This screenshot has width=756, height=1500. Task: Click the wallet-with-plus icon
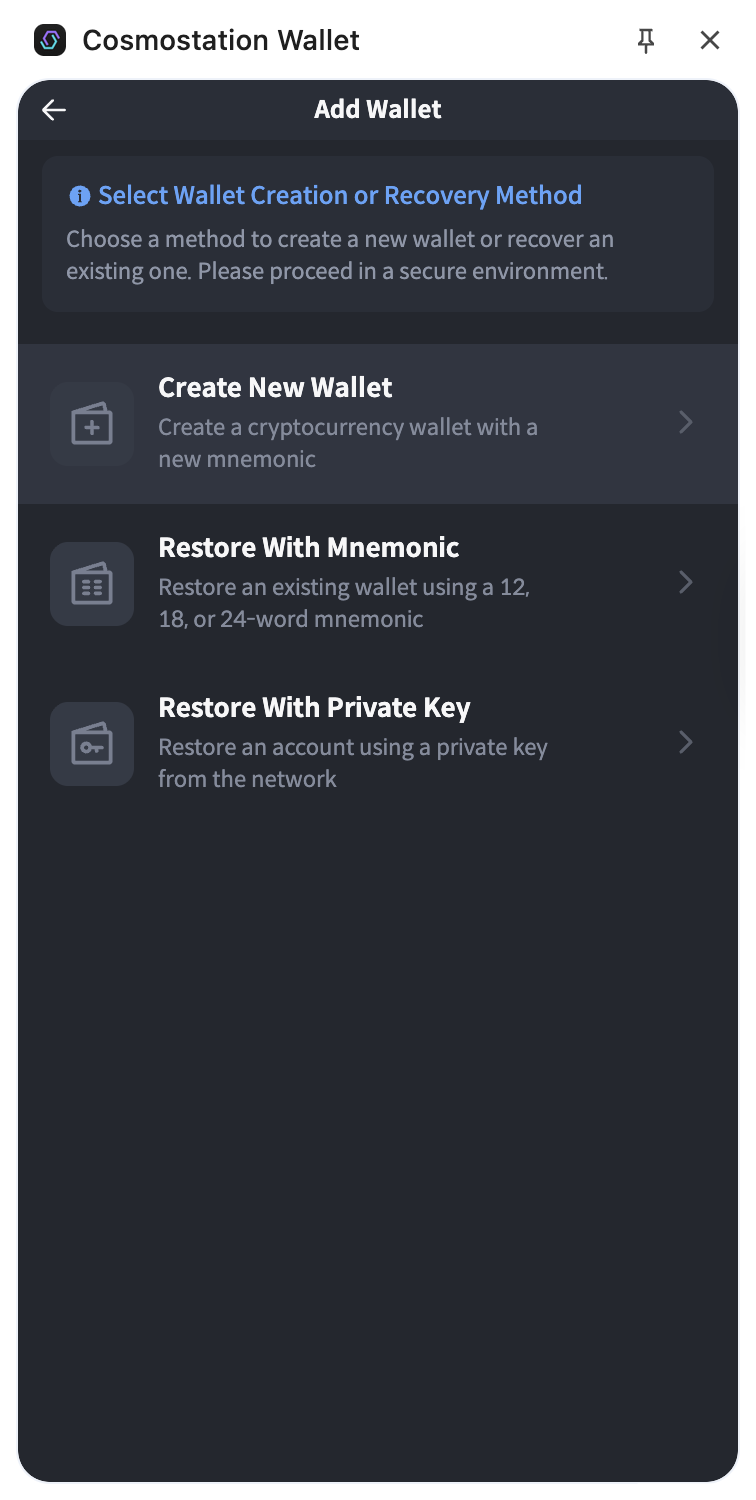[92, 424]
